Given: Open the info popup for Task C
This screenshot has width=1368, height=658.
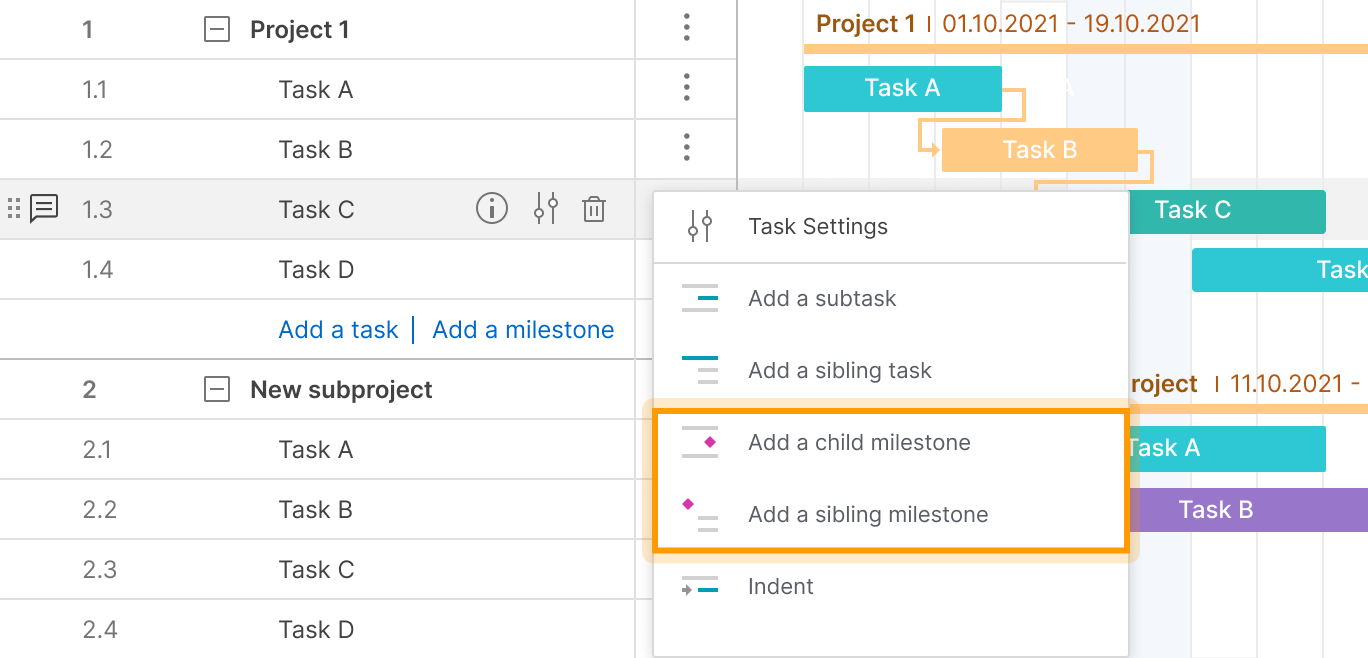Looking at the screenshot, I should (492, 209).
